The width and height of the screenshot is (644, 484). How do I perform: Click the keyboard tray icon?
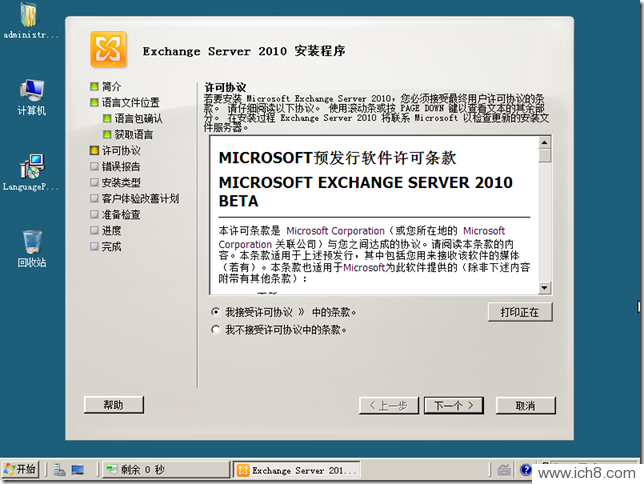tap(504, 470)
